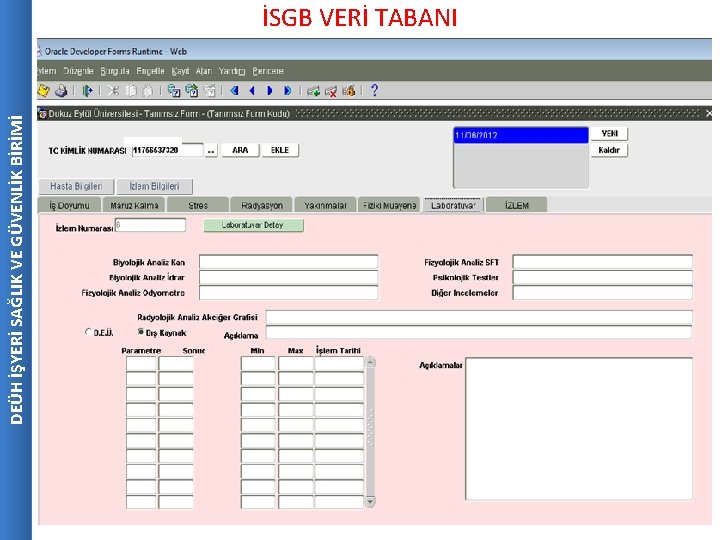Click the EKLE button

coord(280,150)
